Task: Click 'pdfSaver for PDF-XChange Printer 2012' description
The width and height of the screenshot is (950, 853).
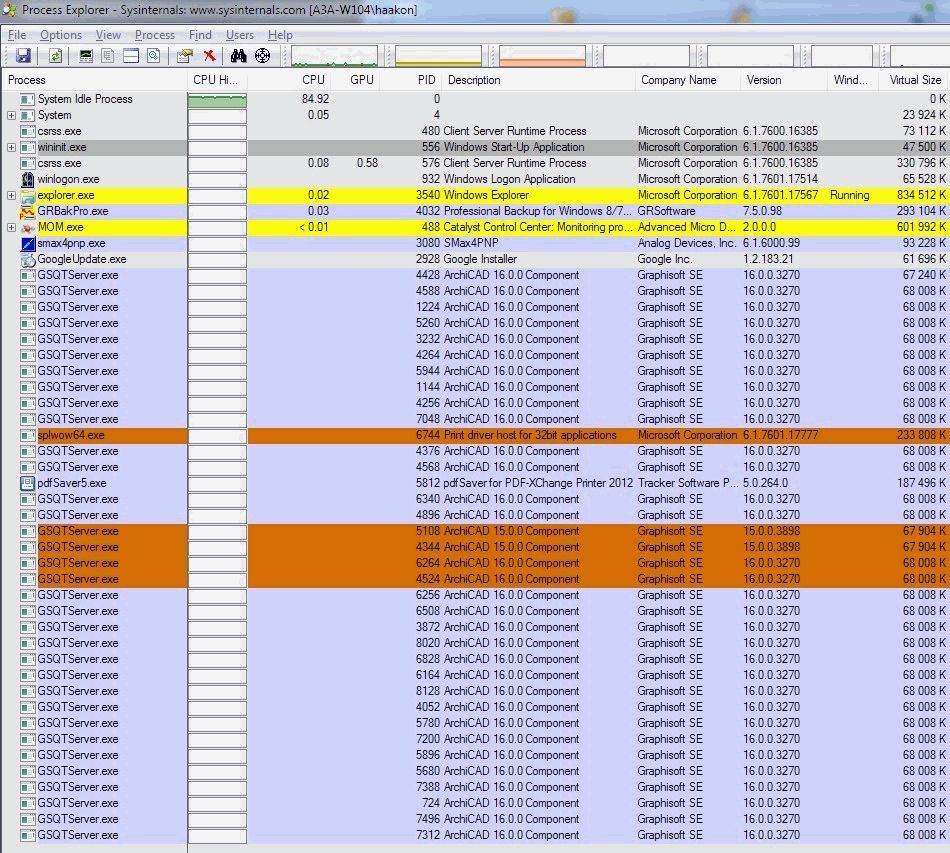Action: (x=538, y=483)
